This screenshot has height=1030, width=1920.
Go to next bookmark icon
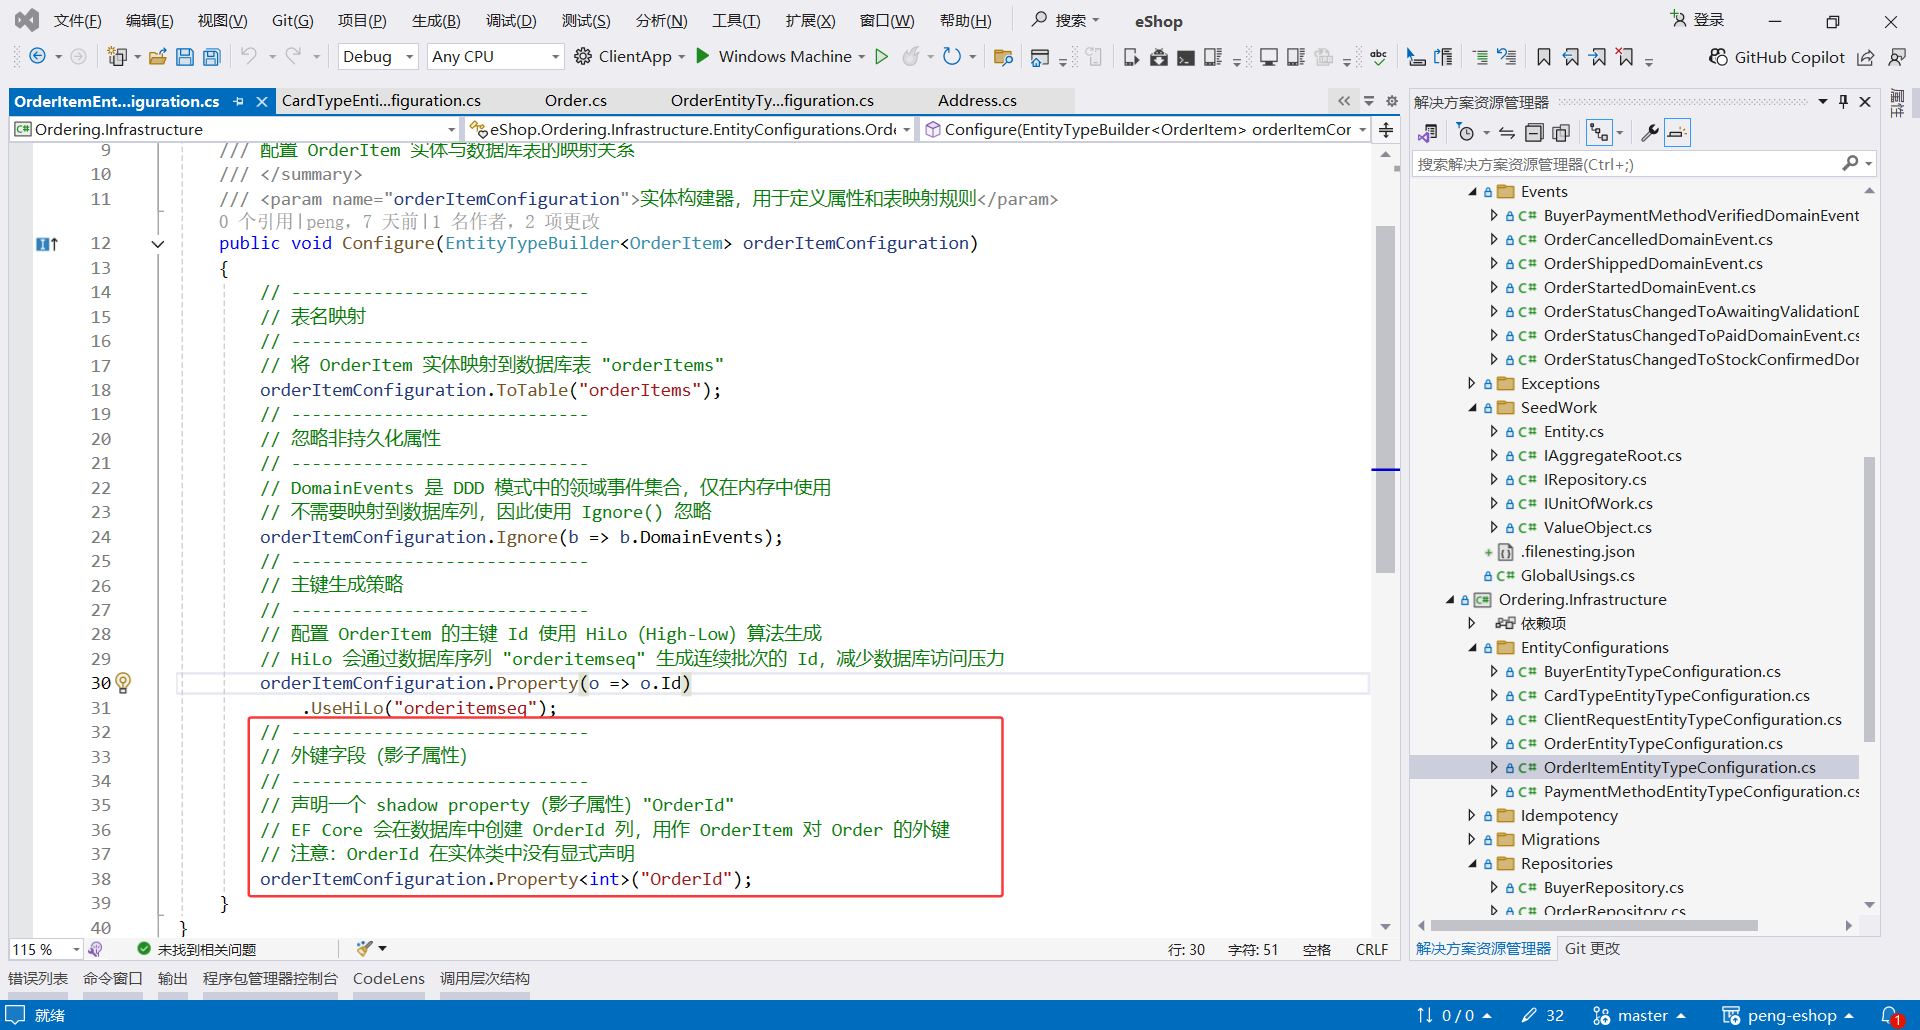[1598, 57]
